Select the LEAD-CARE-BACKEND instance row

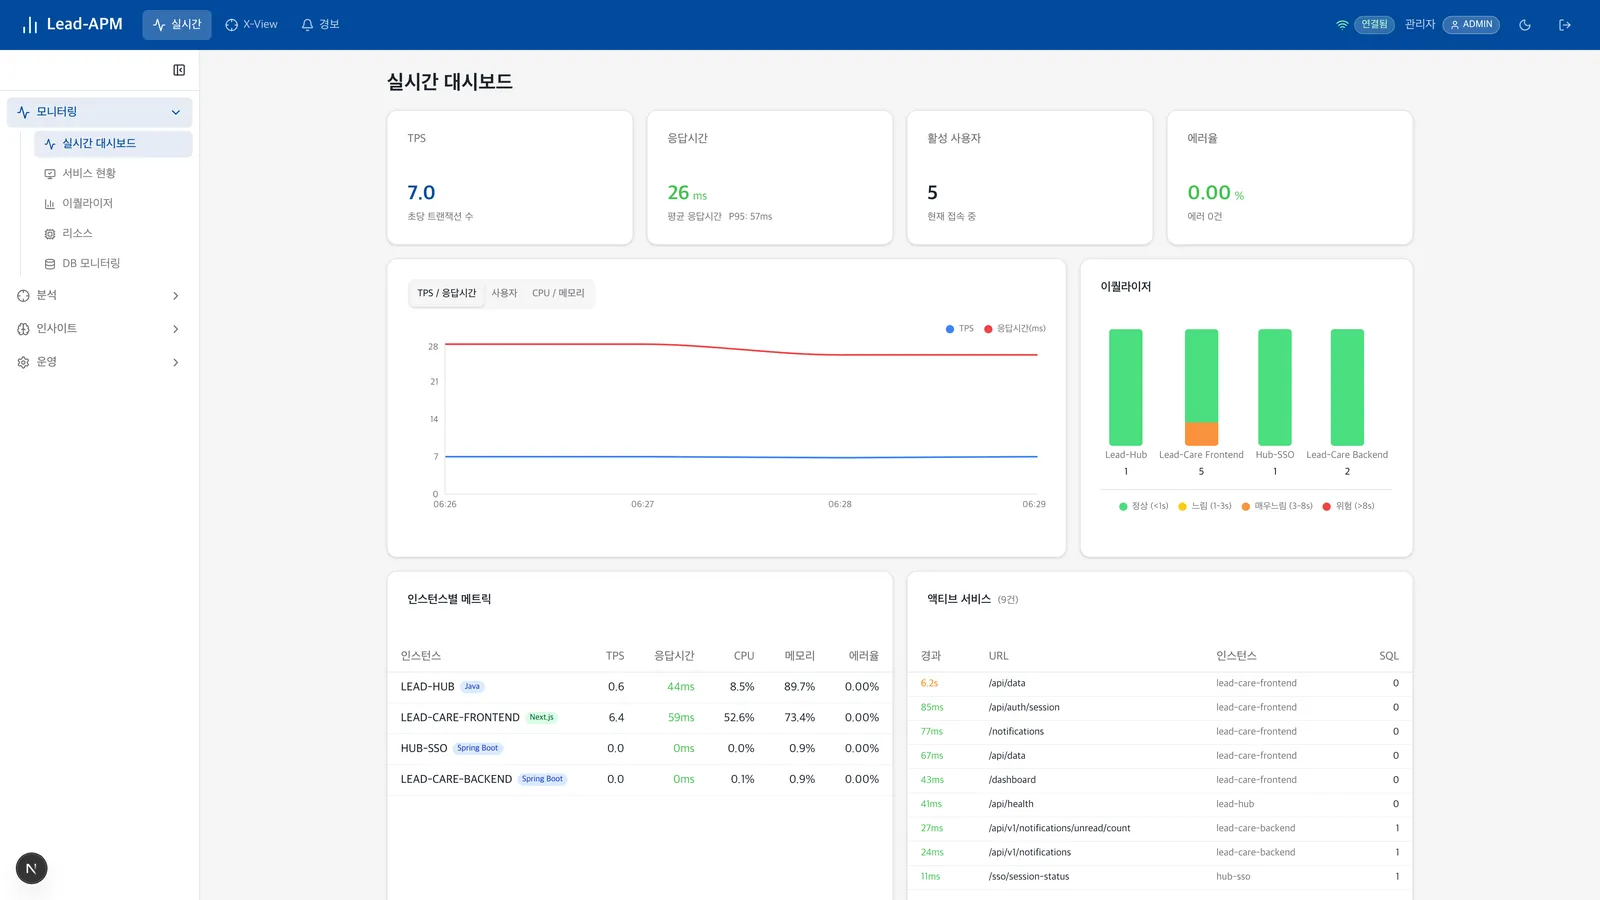pyautogui.click(x=640, y=780)
